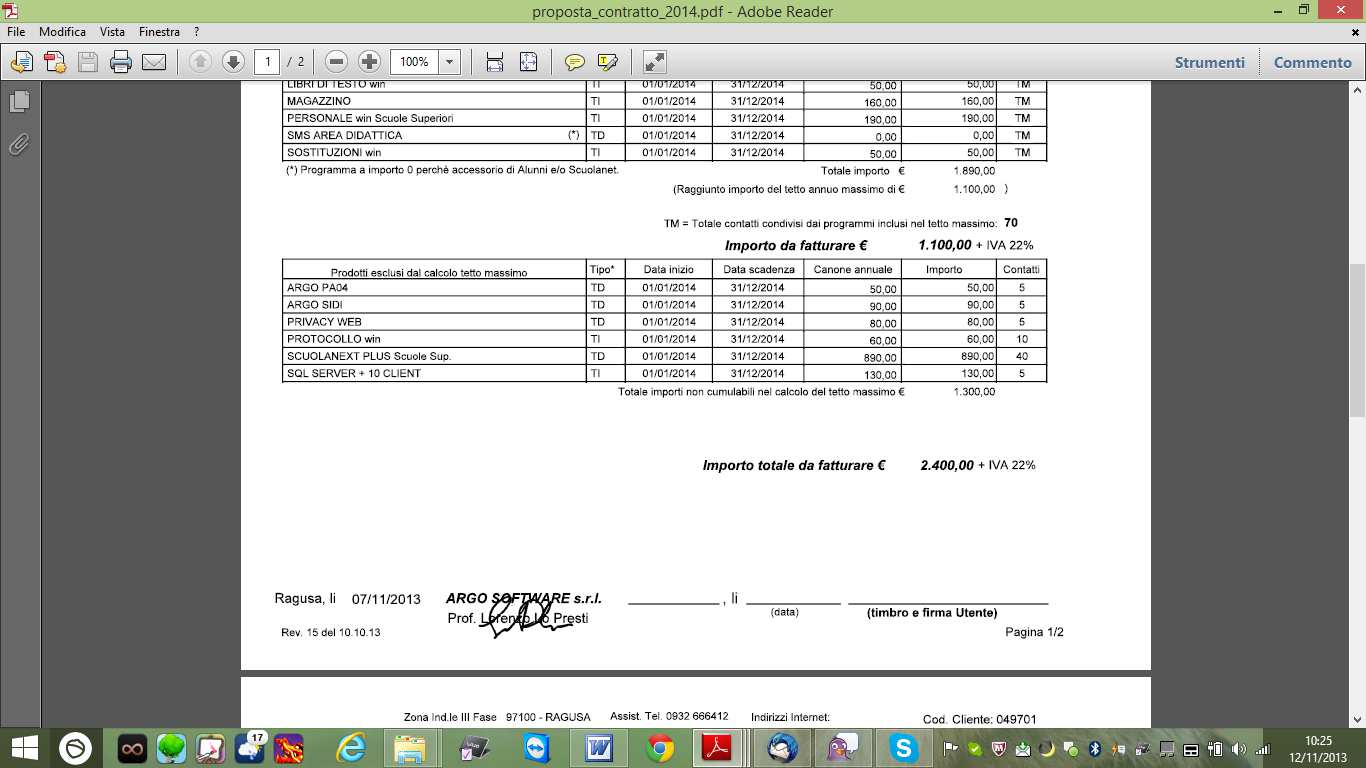Print the document with printer icon
The image size is (1366, 768).
(121, 62)
